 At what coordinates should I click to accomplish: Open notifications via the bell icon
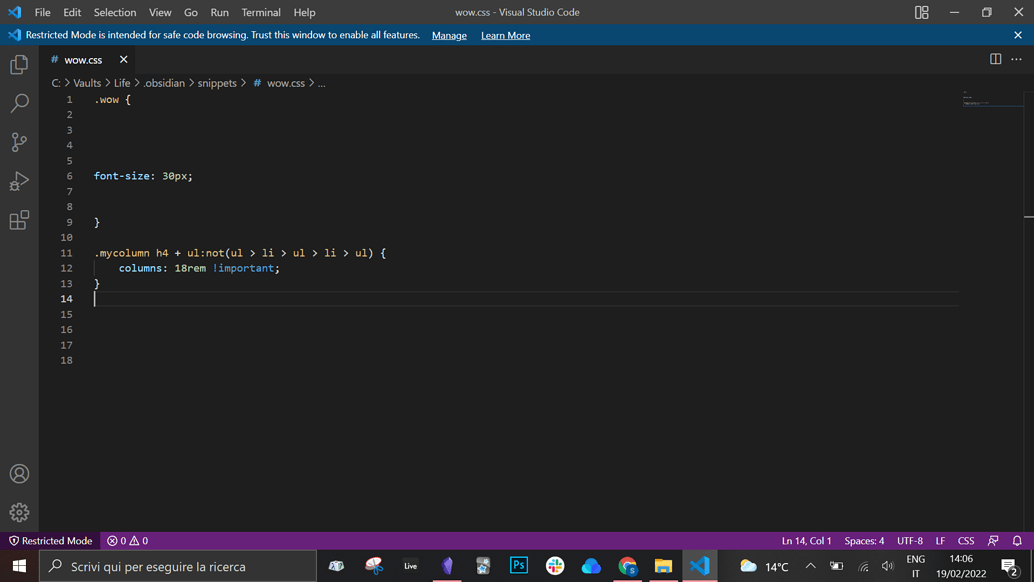click(1018, 540)
